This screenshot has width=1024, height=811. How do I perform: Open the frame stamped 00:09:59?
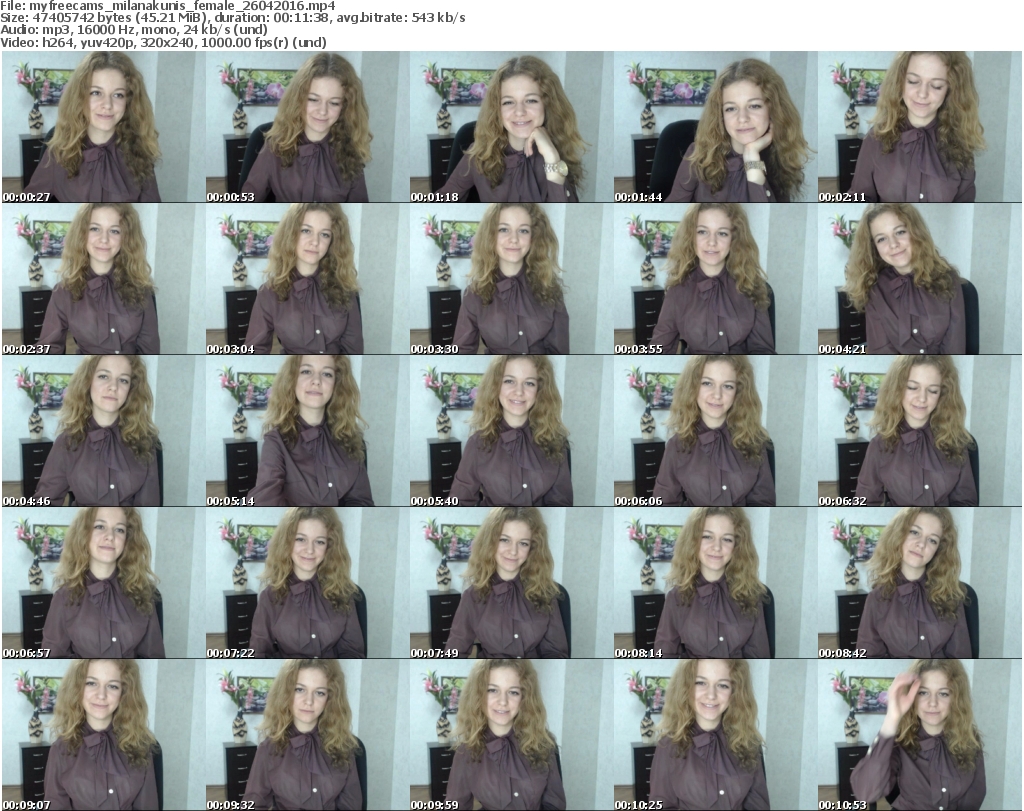(x=511, y=735)
